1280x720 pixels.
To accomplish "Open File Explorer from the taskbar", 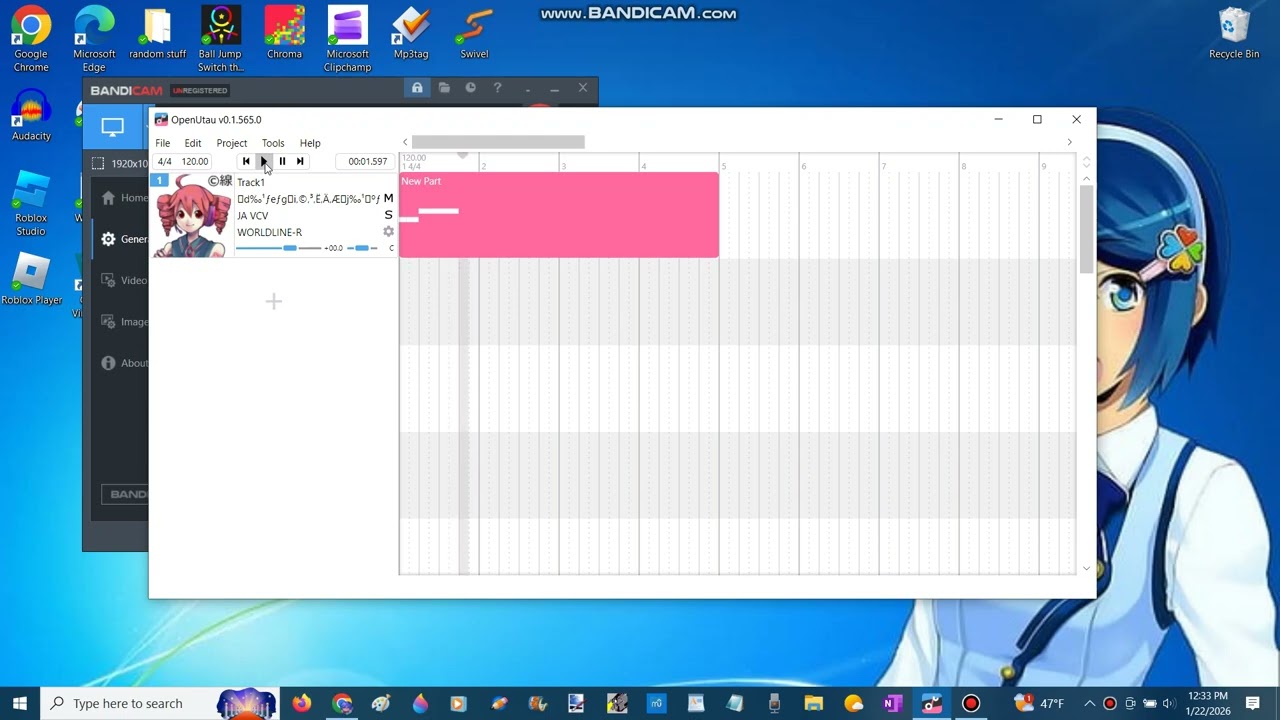I will pyautogui.click(x=813, y=703).
